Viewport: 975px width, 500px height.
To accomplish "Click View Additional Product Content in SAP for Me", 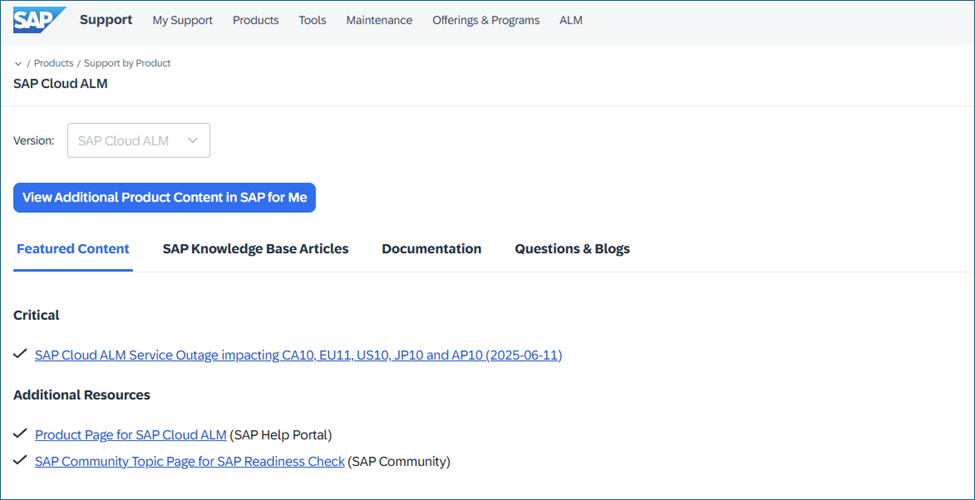I will click(164, 198).
